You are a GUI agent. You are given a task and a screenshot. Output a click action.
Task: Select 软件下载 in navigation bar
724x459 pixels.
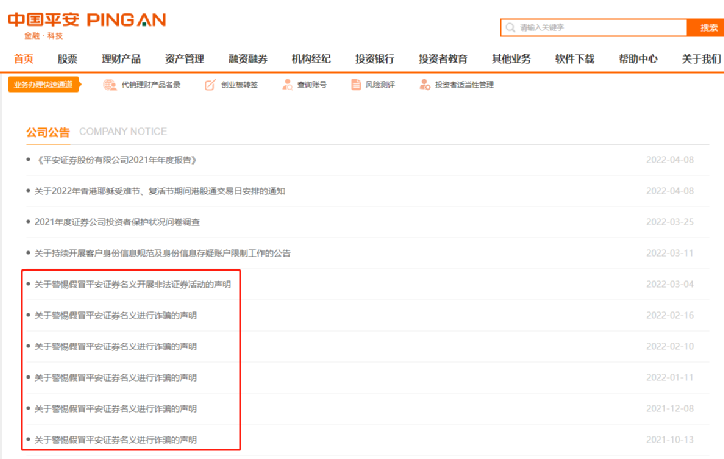574,59
